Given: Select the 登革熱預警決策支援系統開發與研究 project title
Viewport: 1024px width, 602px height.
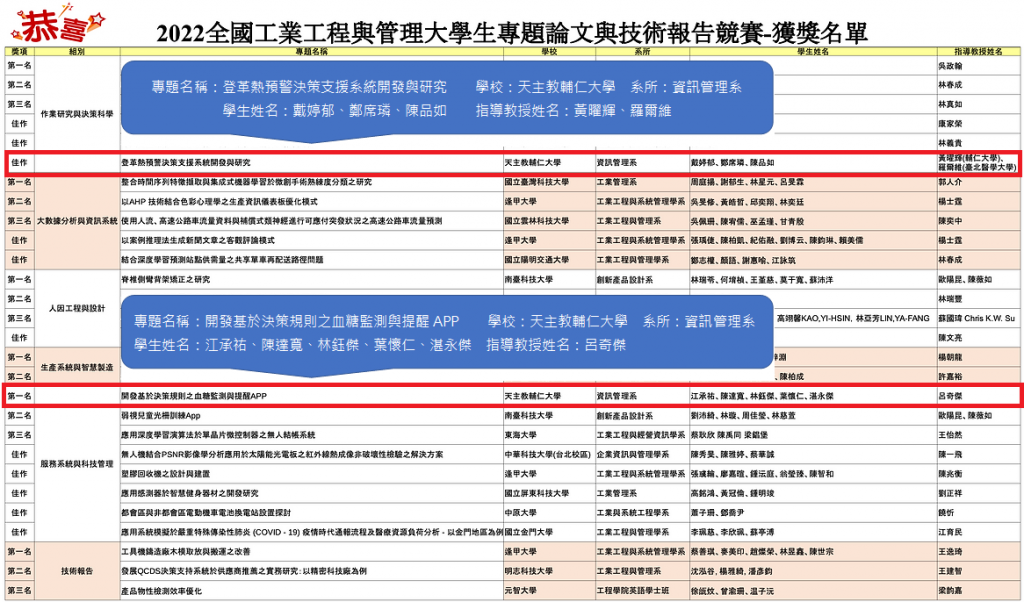Looking at the screenshot, I should 186,162.
